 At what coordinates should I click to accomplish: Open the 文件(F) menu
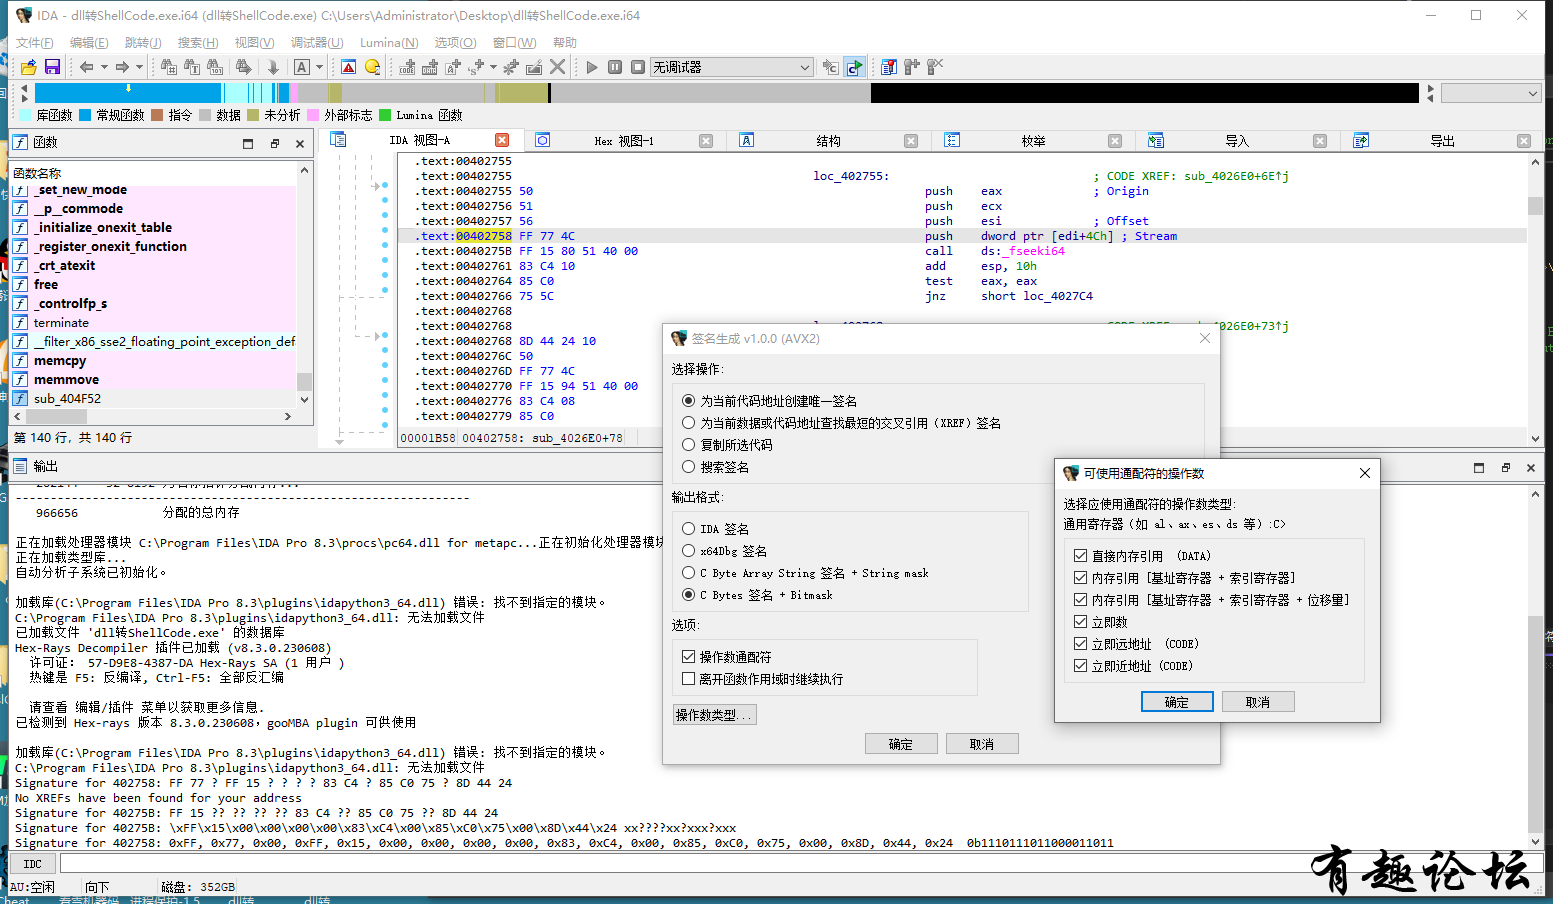click(35, 42)
